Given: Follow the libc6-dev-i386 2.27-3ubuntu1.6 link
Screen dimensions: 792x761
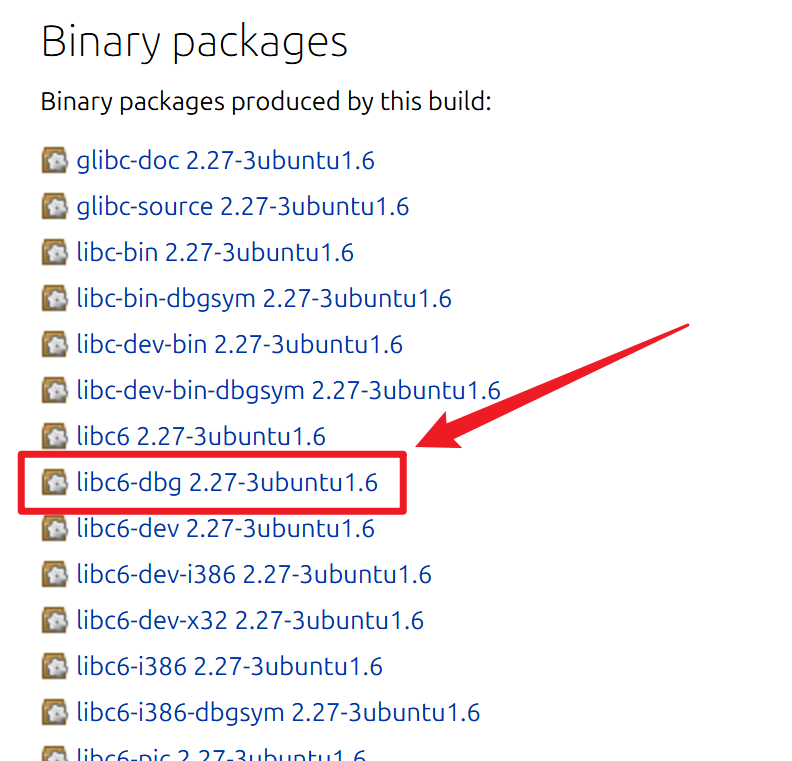Looking at the screenshot, I should tap(254, 575).
